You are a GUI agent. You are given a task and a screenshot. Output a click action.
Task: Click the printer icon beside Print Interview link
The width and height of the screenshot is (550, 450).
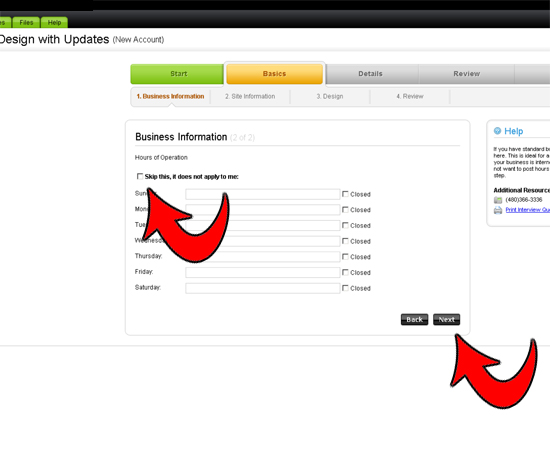tap(498, 210)
